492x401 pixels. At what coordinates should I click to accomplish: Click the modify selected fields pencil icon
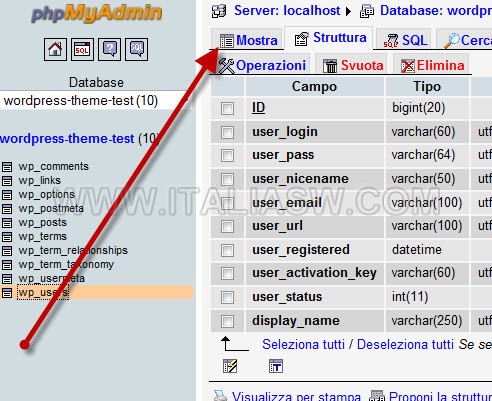click(230, 366)
